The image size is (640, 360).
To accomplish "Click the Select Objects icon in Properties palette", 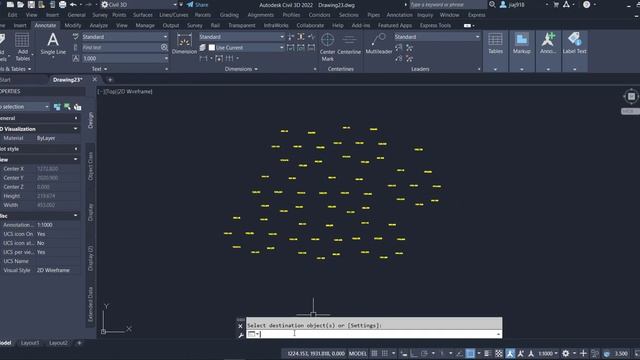I will click(67, 107).
